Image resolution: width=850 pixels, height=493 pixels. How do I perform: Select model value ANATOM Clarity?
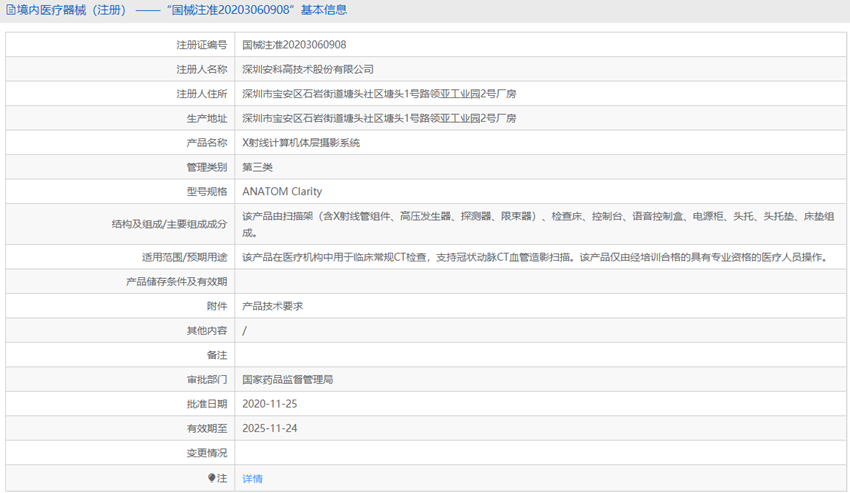click(282, 191)
